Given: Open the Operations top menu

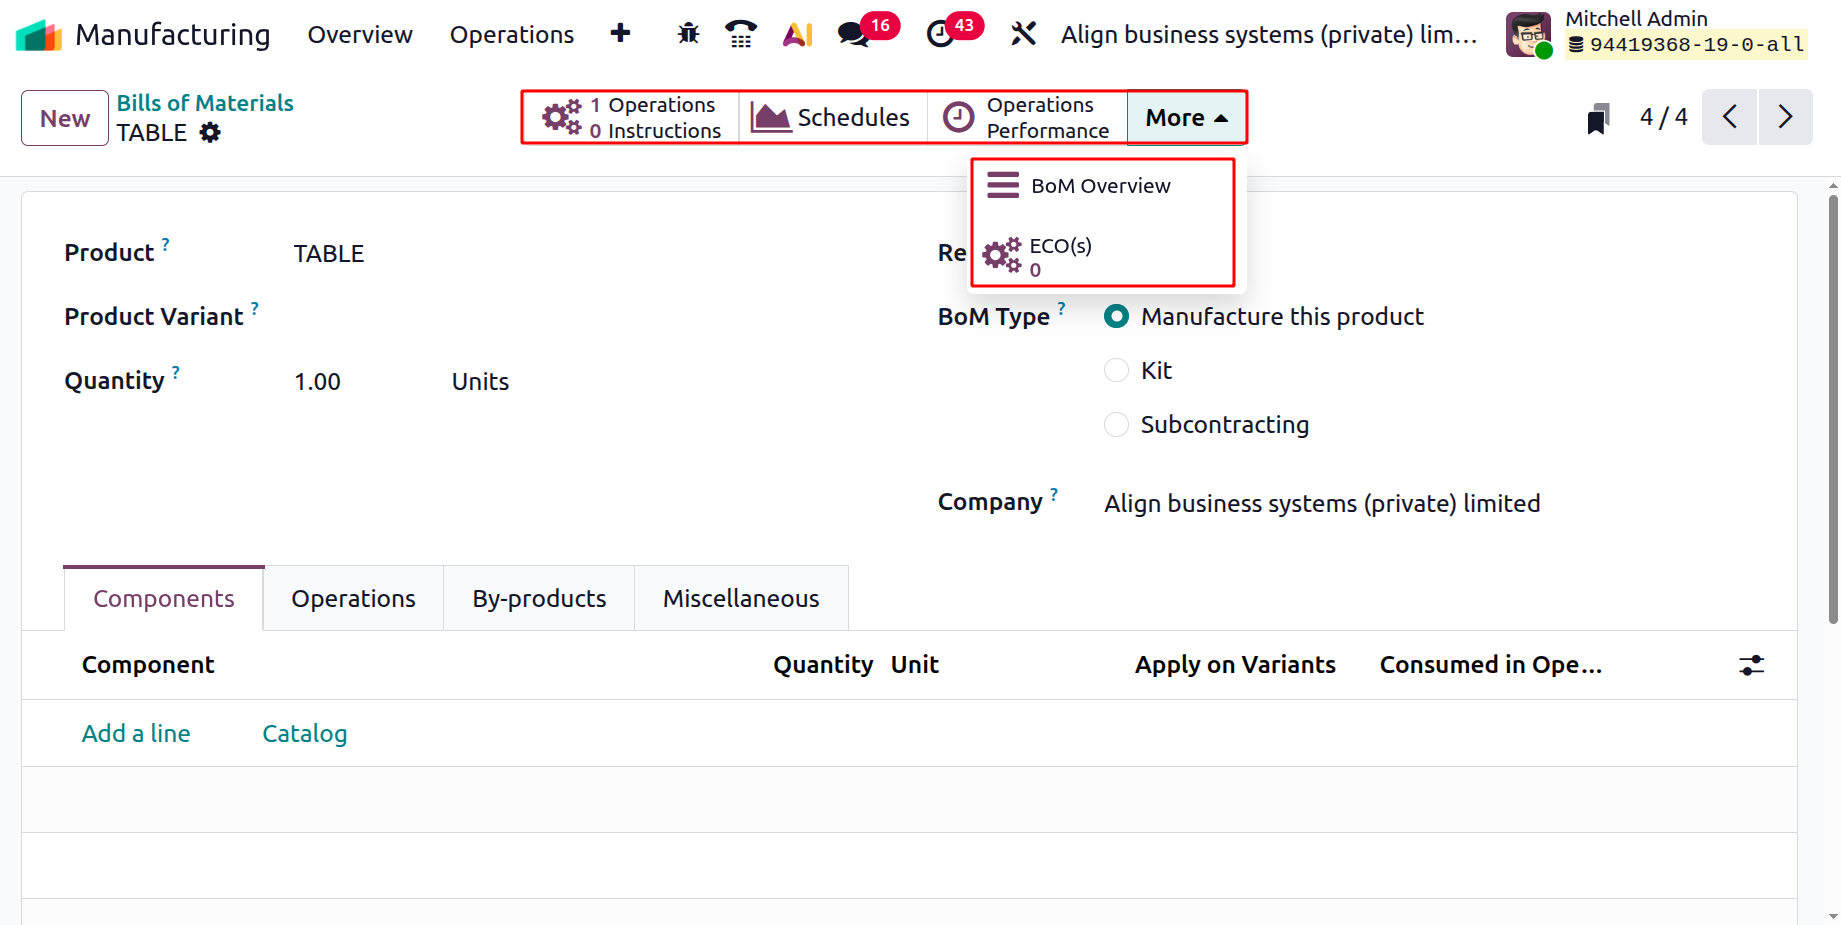Looking at the screenshot, I should (511, 35).
